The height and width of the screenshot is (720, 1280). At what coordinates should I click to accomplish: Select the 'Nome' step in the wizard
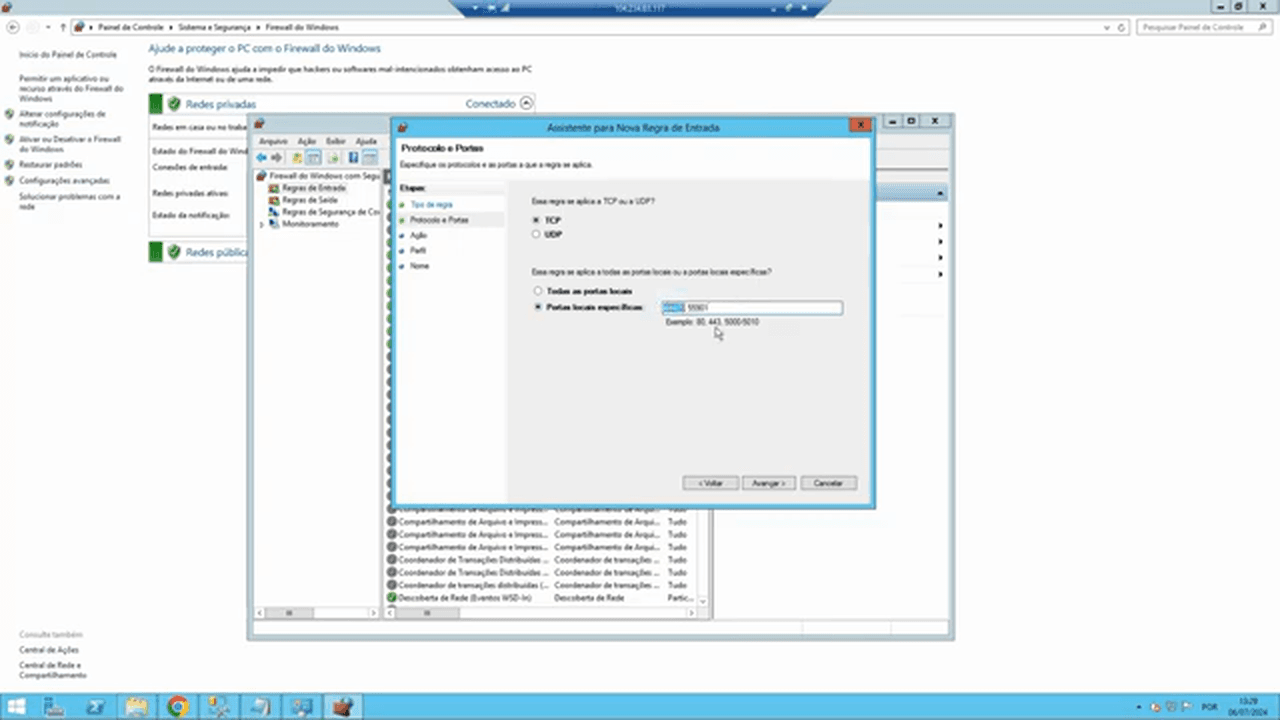coord(419,266)
